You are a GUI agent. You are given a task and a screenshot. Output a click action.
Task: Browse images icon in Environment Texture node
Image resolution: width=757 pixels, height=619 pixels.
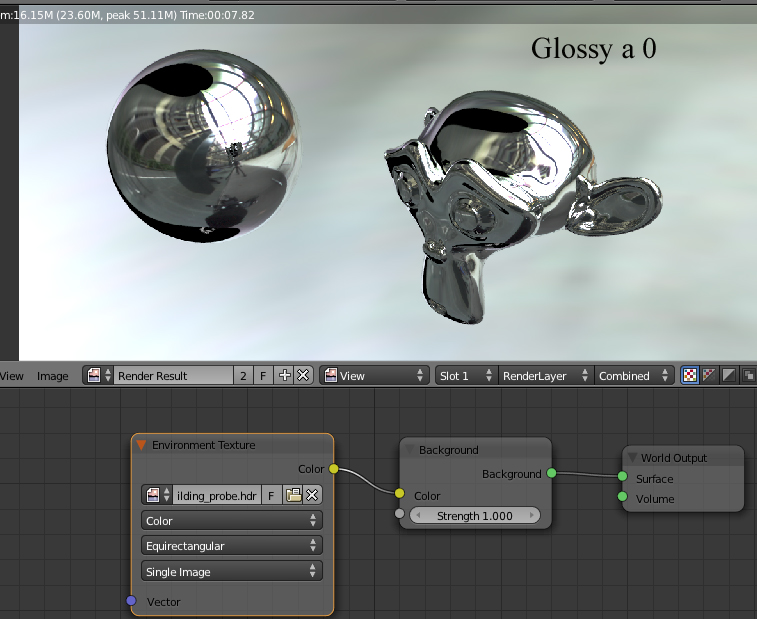pos(157,495)
